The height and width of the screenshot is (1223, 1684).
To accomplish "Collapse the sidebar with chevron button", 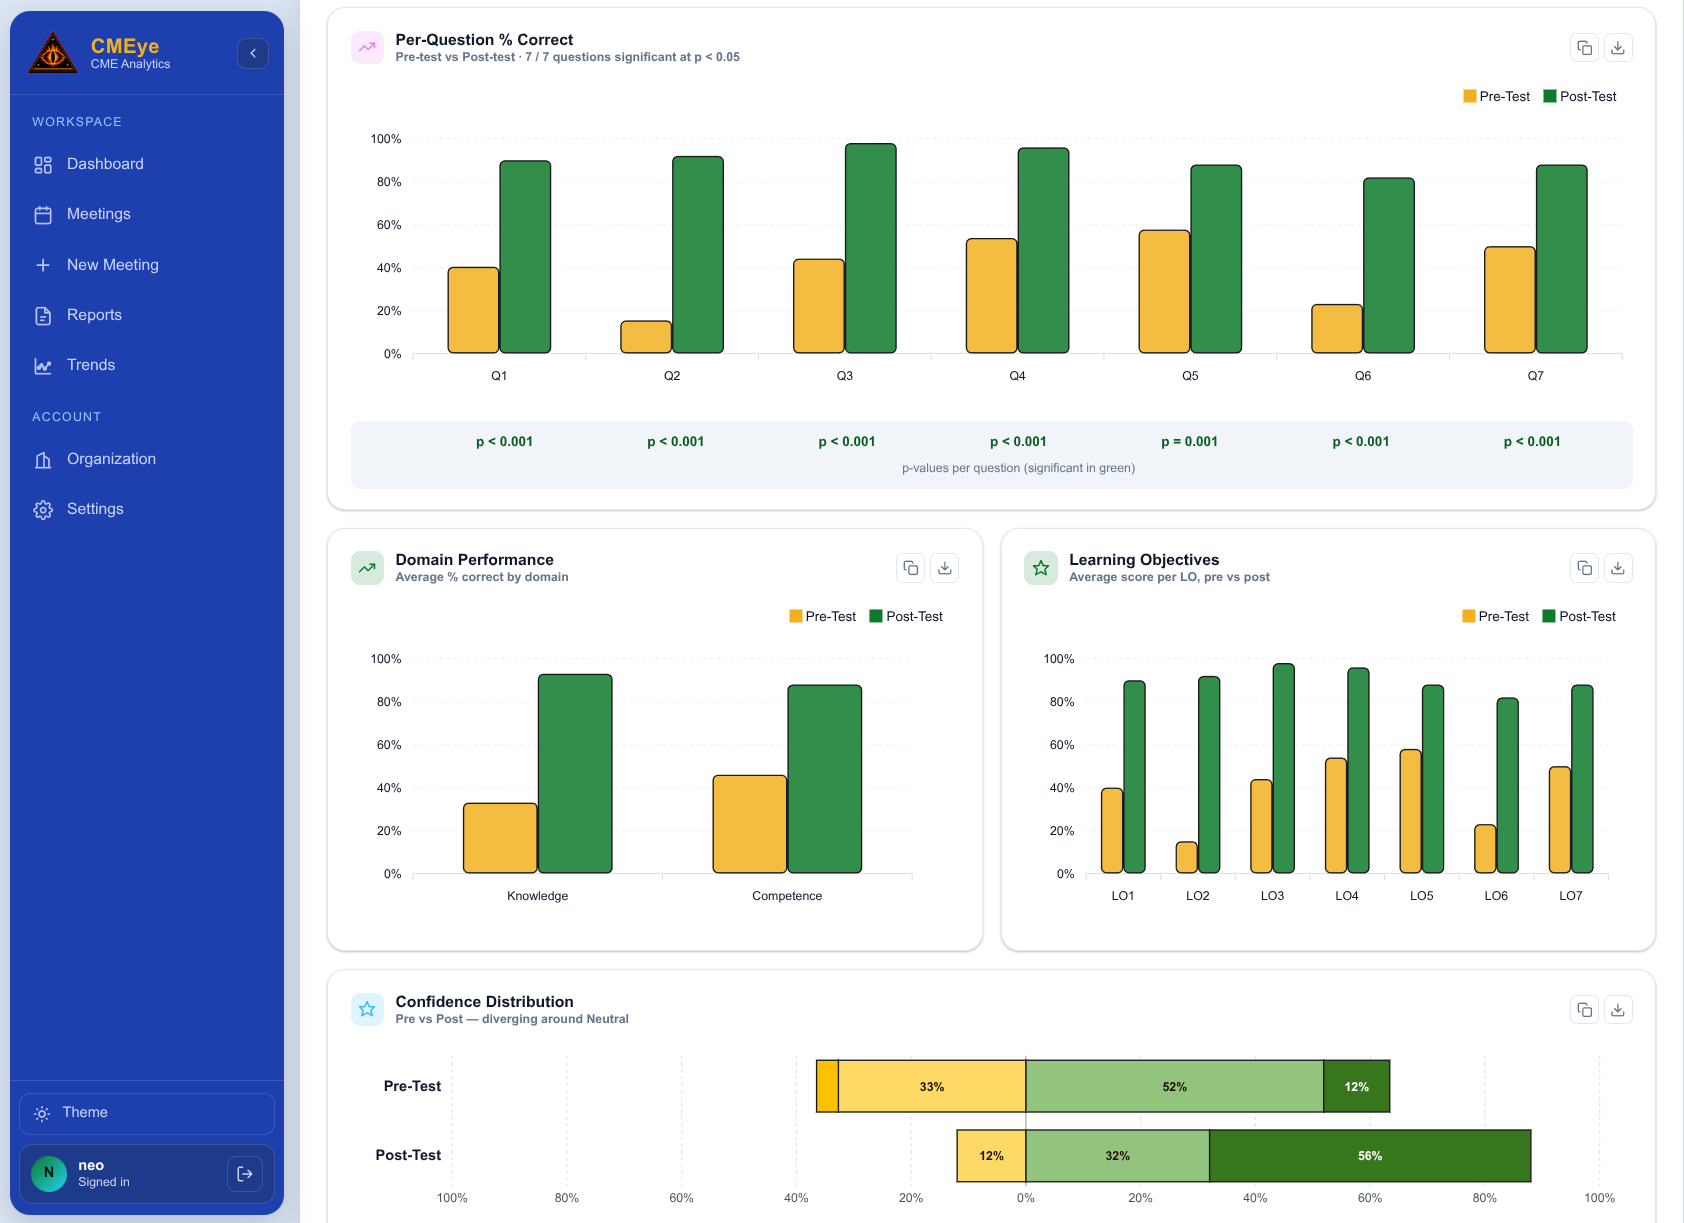I will (x=253, y=53).
